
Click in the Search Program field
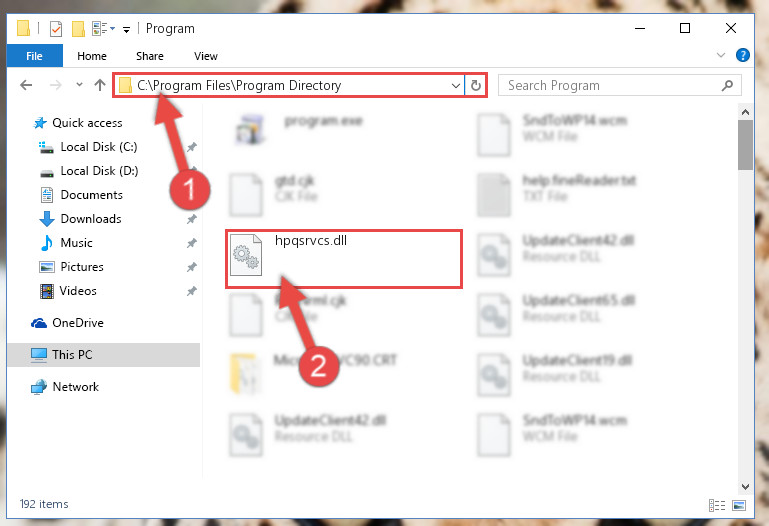tap(610, 85)
